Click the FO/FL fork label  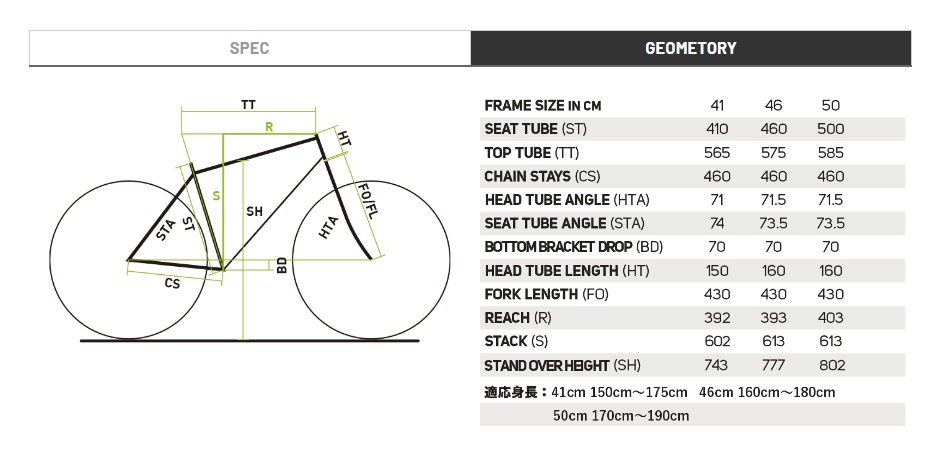(x=366, y=201)
